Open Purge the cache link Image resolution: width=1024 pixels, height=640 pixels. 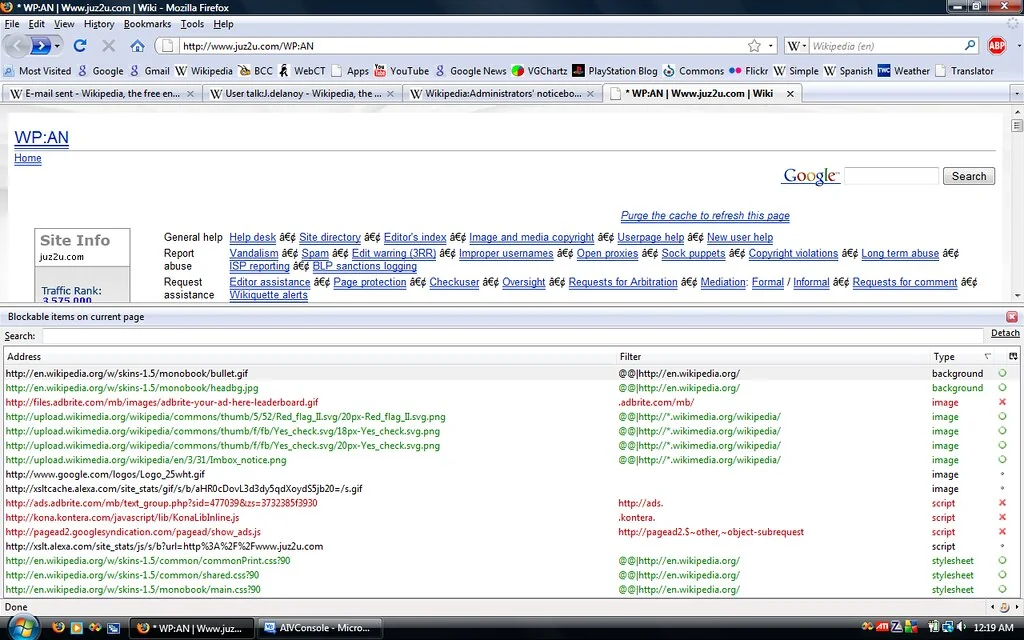click(x=705, y=216)
